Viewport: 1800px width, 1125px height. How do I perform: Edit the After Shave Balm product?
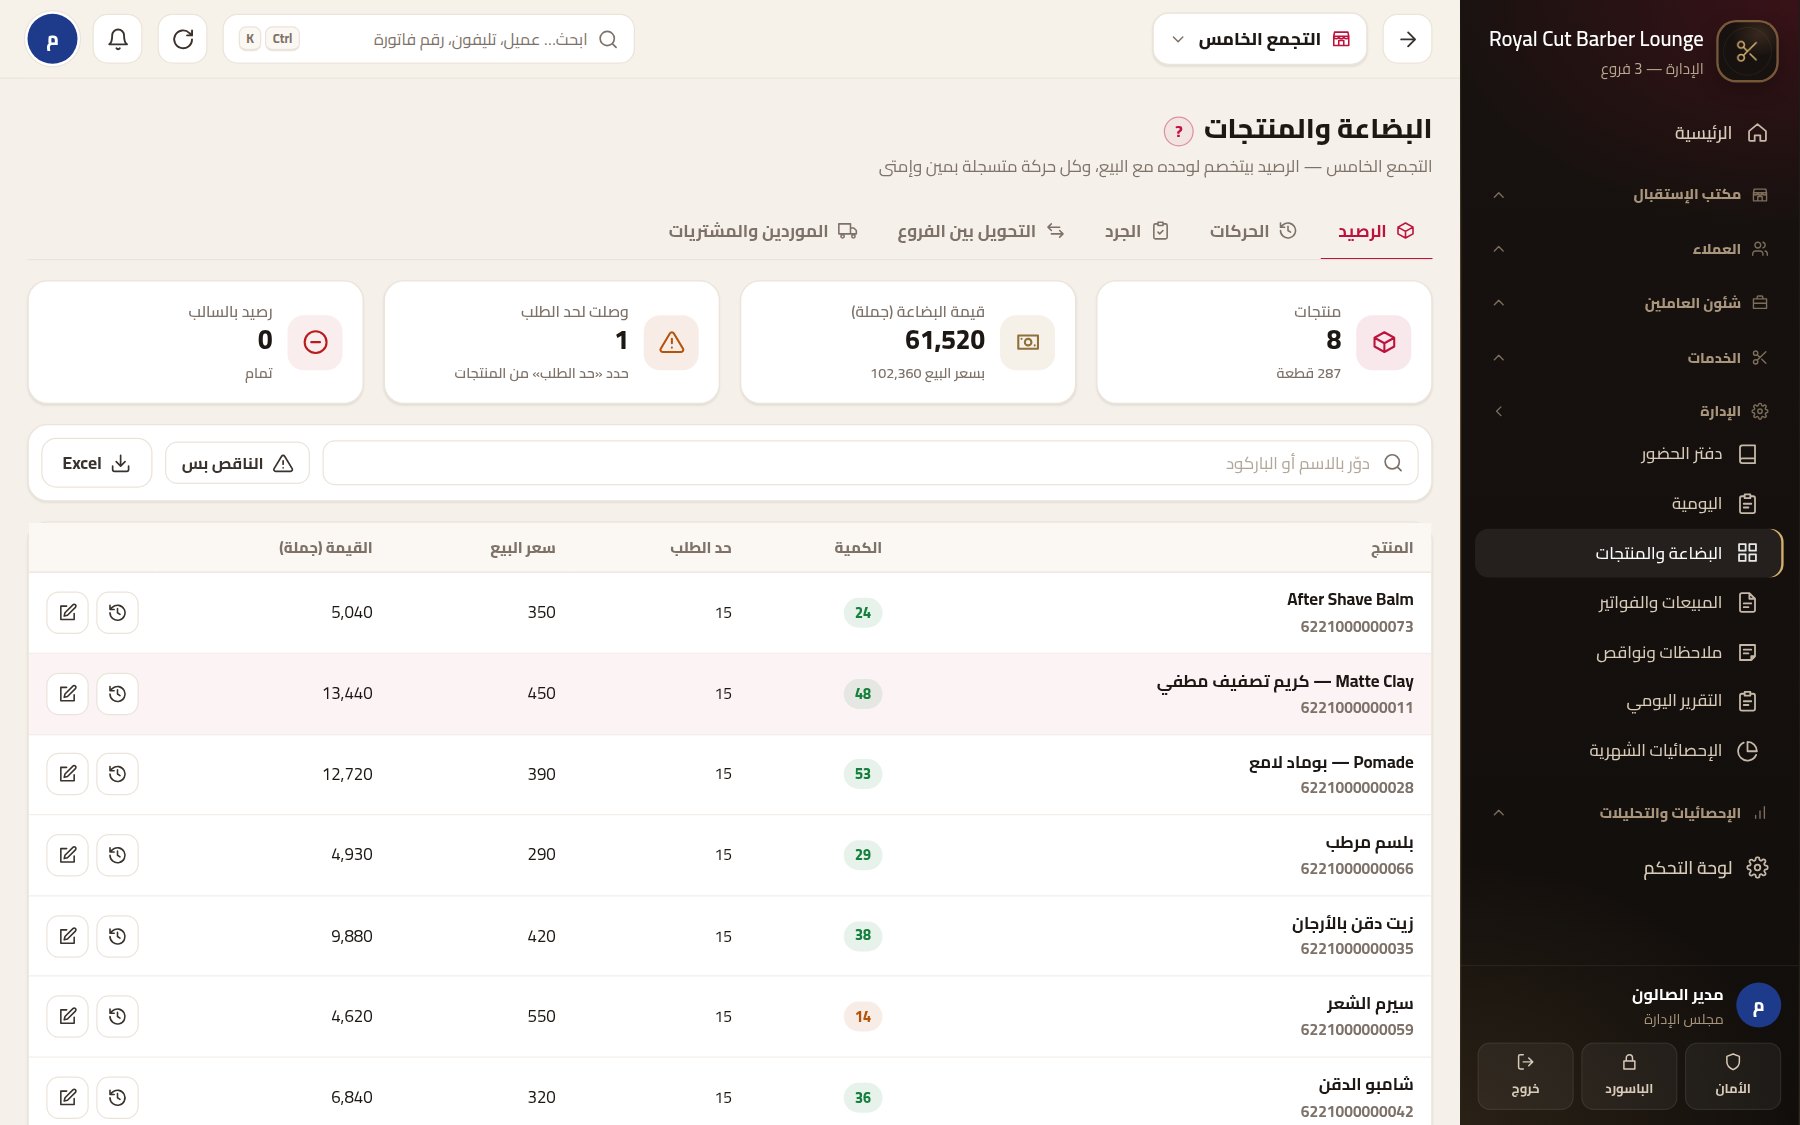pos(68,612)
